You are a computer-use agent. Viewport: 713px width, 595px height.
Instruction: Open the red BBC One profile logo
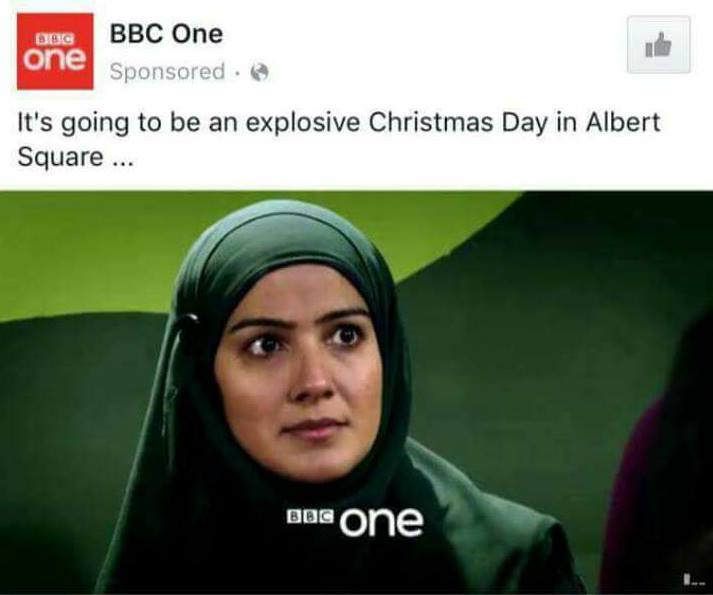pos(55,51)
